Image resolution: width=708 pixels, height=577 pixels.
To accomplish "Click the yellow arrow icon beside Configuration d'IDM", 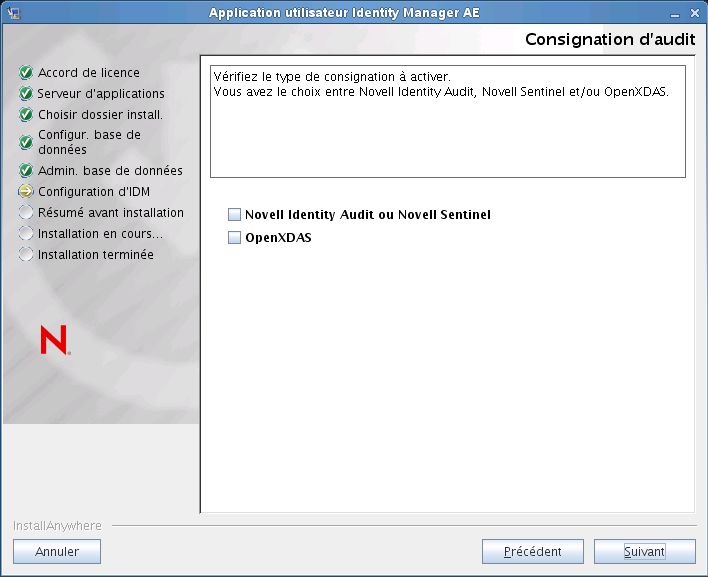I will point(26,191).
